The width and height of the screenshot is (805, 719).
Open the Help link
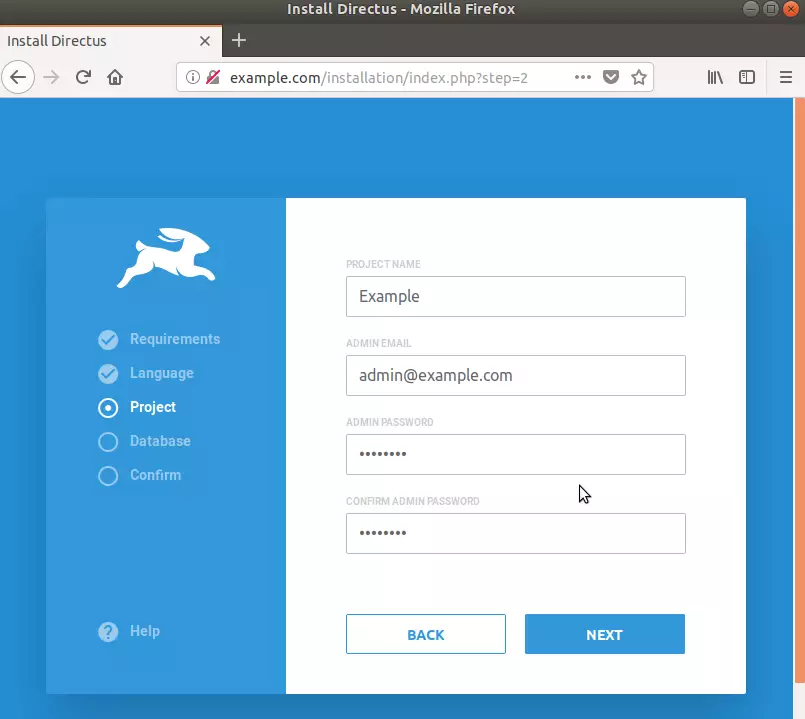click(145, 631)
